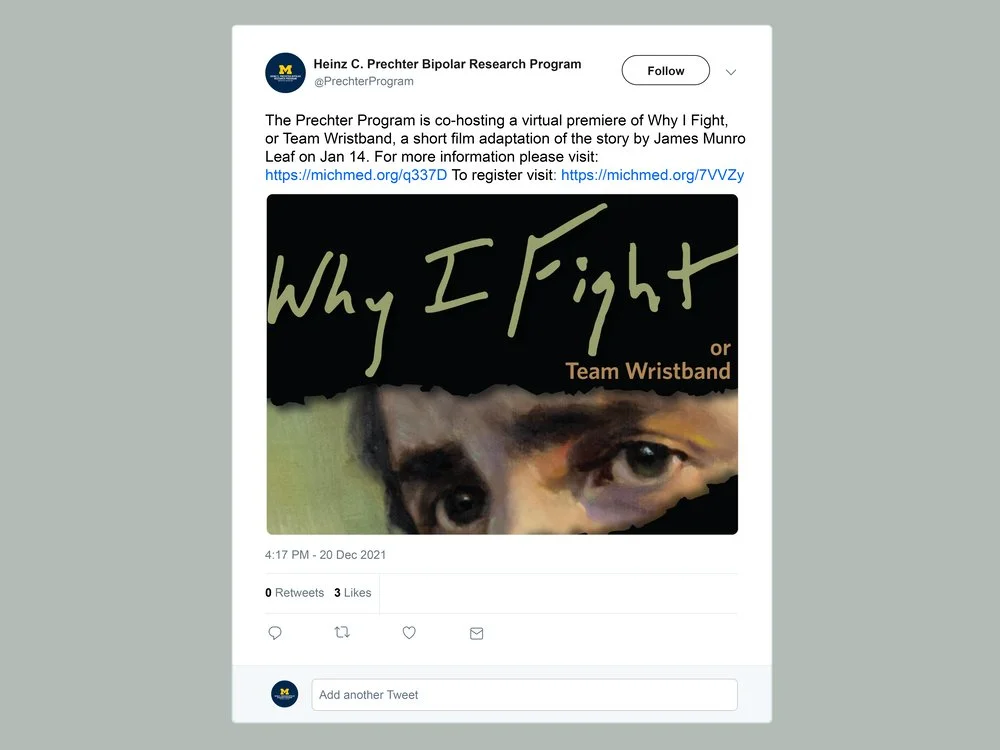Click the Team Wristband text on poster
The width and height of the screenshot is (1000, 750).
click(x=648, y=371)
